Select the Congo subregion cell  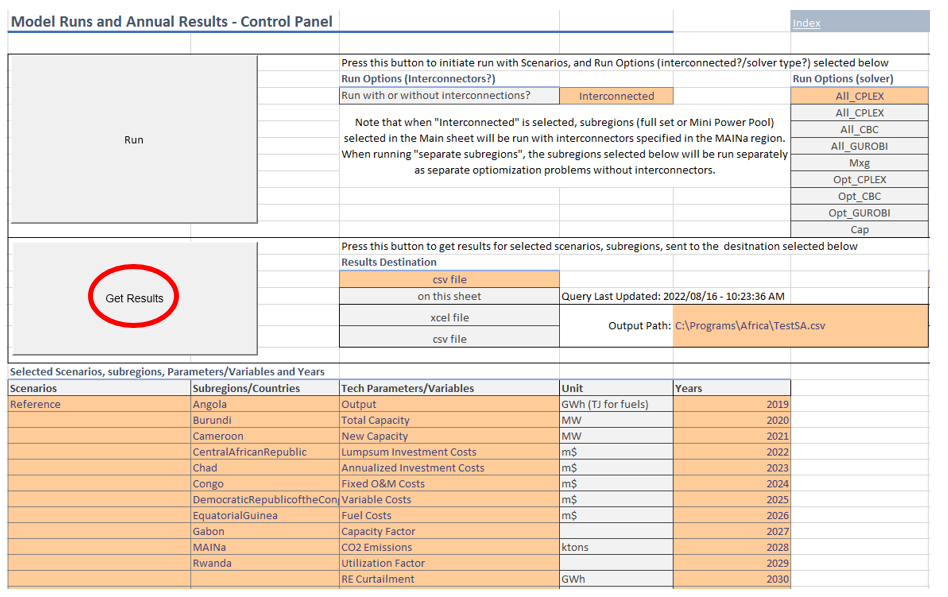(265, 483)
